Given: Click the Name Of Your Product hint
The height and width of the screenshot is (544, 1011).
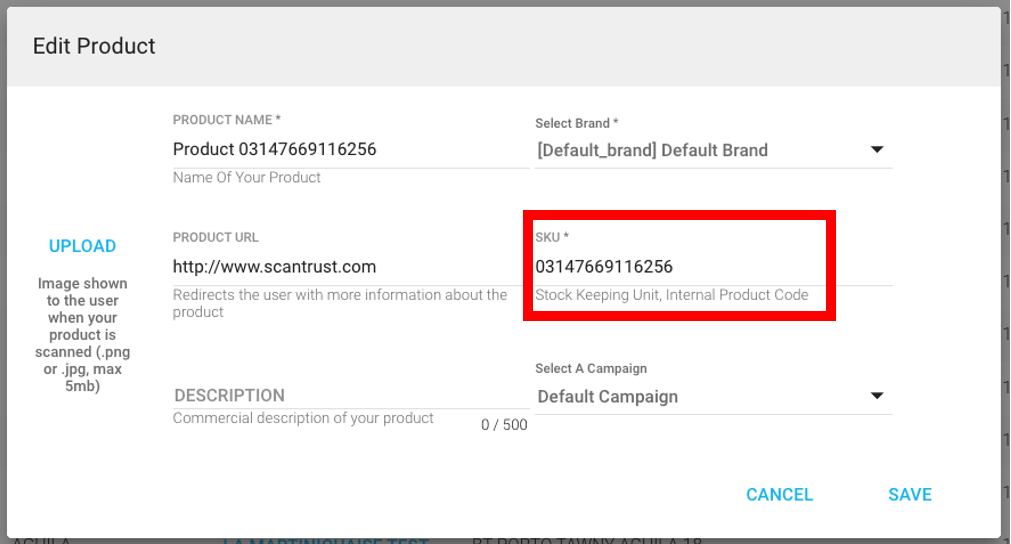Looking at the screenshot, I should (247, 178).
